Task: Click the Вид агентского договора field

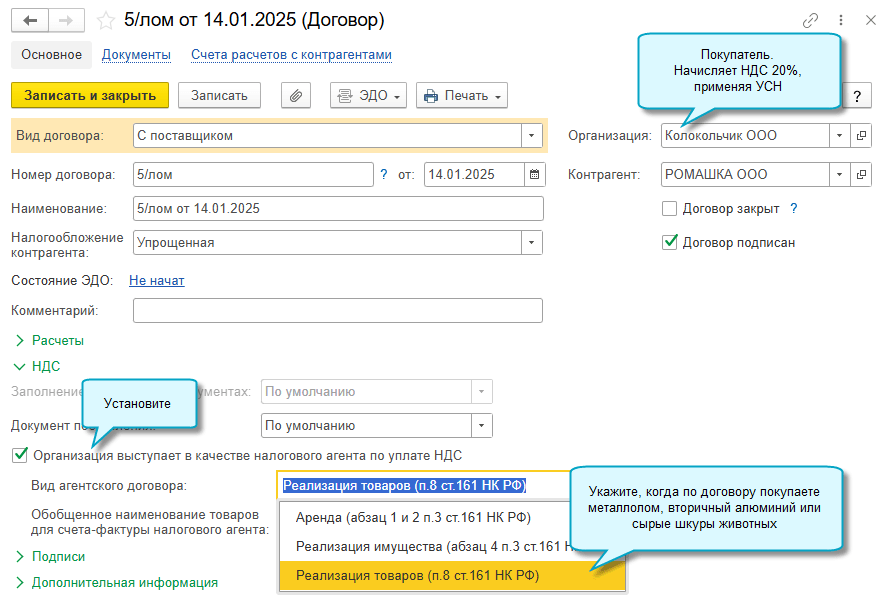Action: [x=424, y=485]
